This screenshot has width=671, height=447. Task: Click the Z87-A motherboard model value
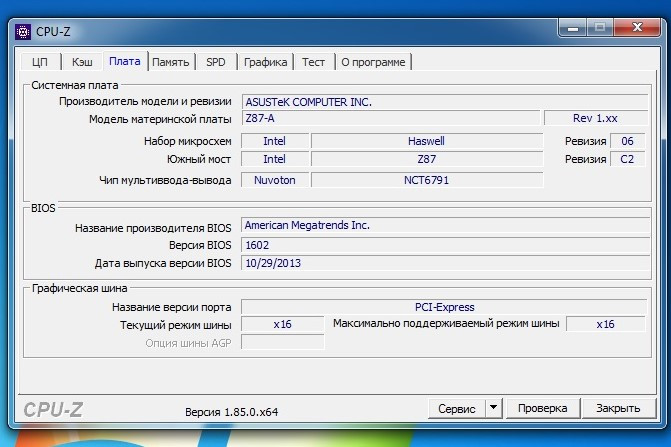click(x=391, y=118)
